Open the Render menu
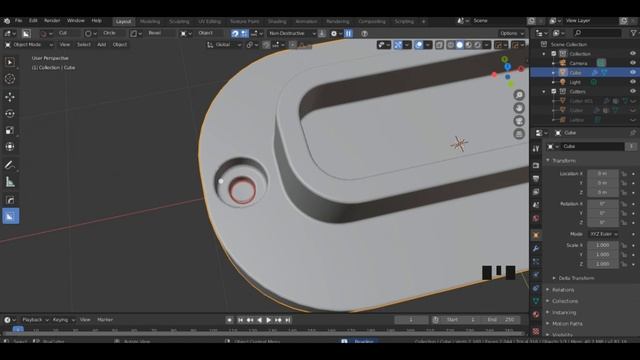 click(x=52, y=21)
